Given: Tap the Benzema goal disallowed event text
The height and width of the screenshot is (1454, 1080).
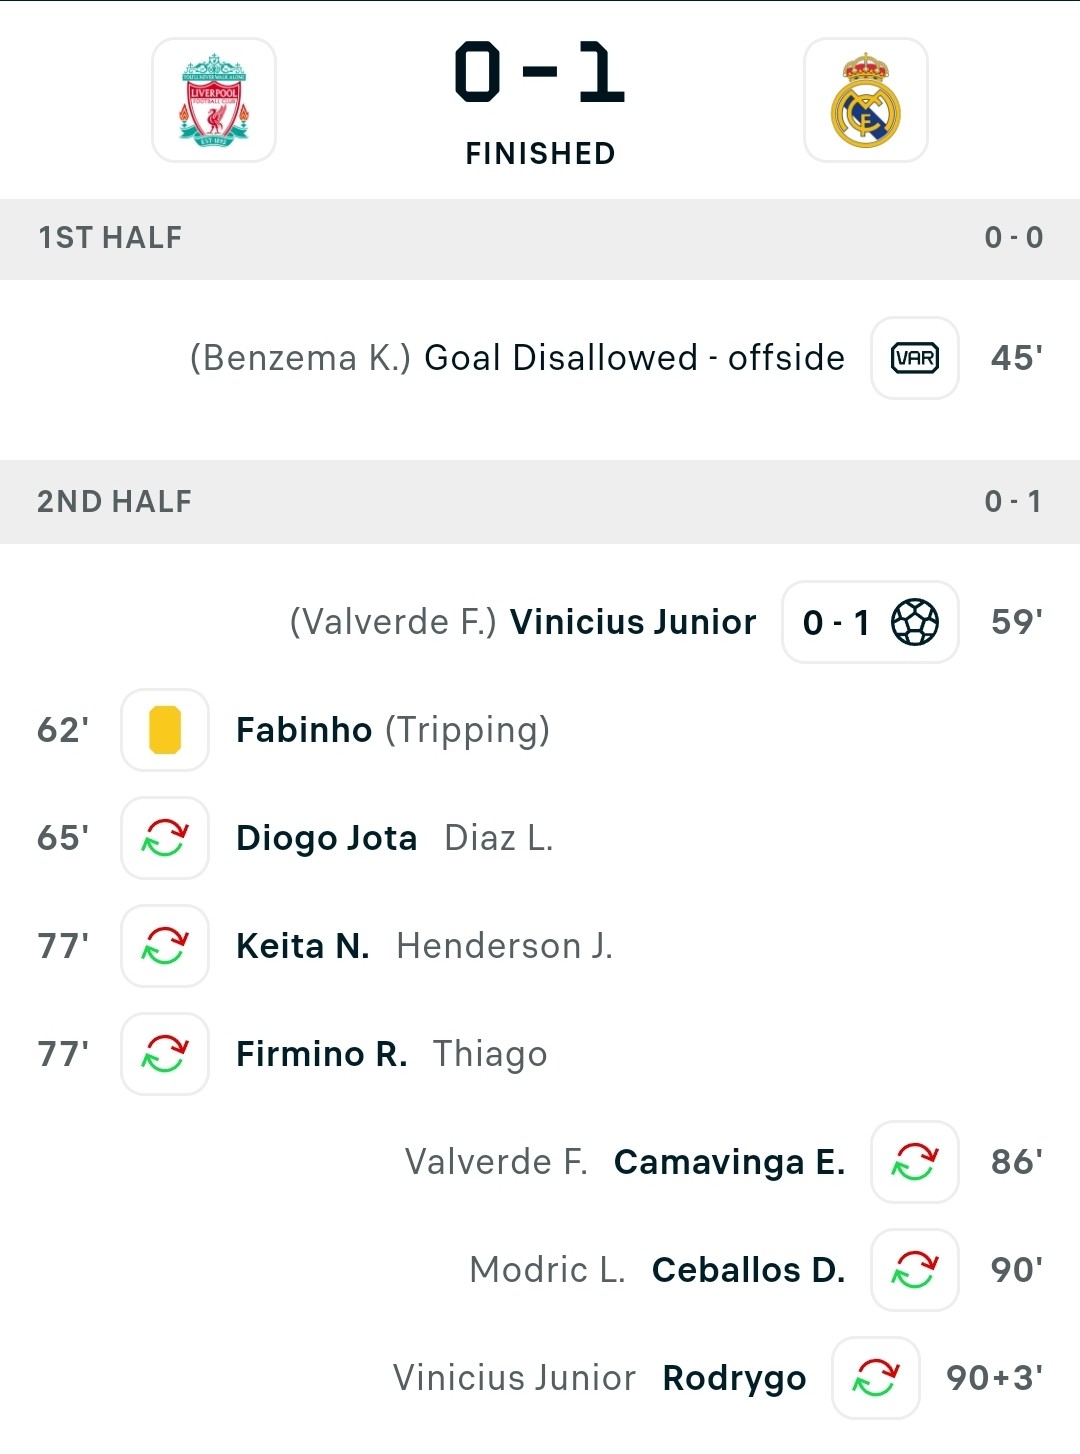Looking at the screenshot, I should [517, 358].
